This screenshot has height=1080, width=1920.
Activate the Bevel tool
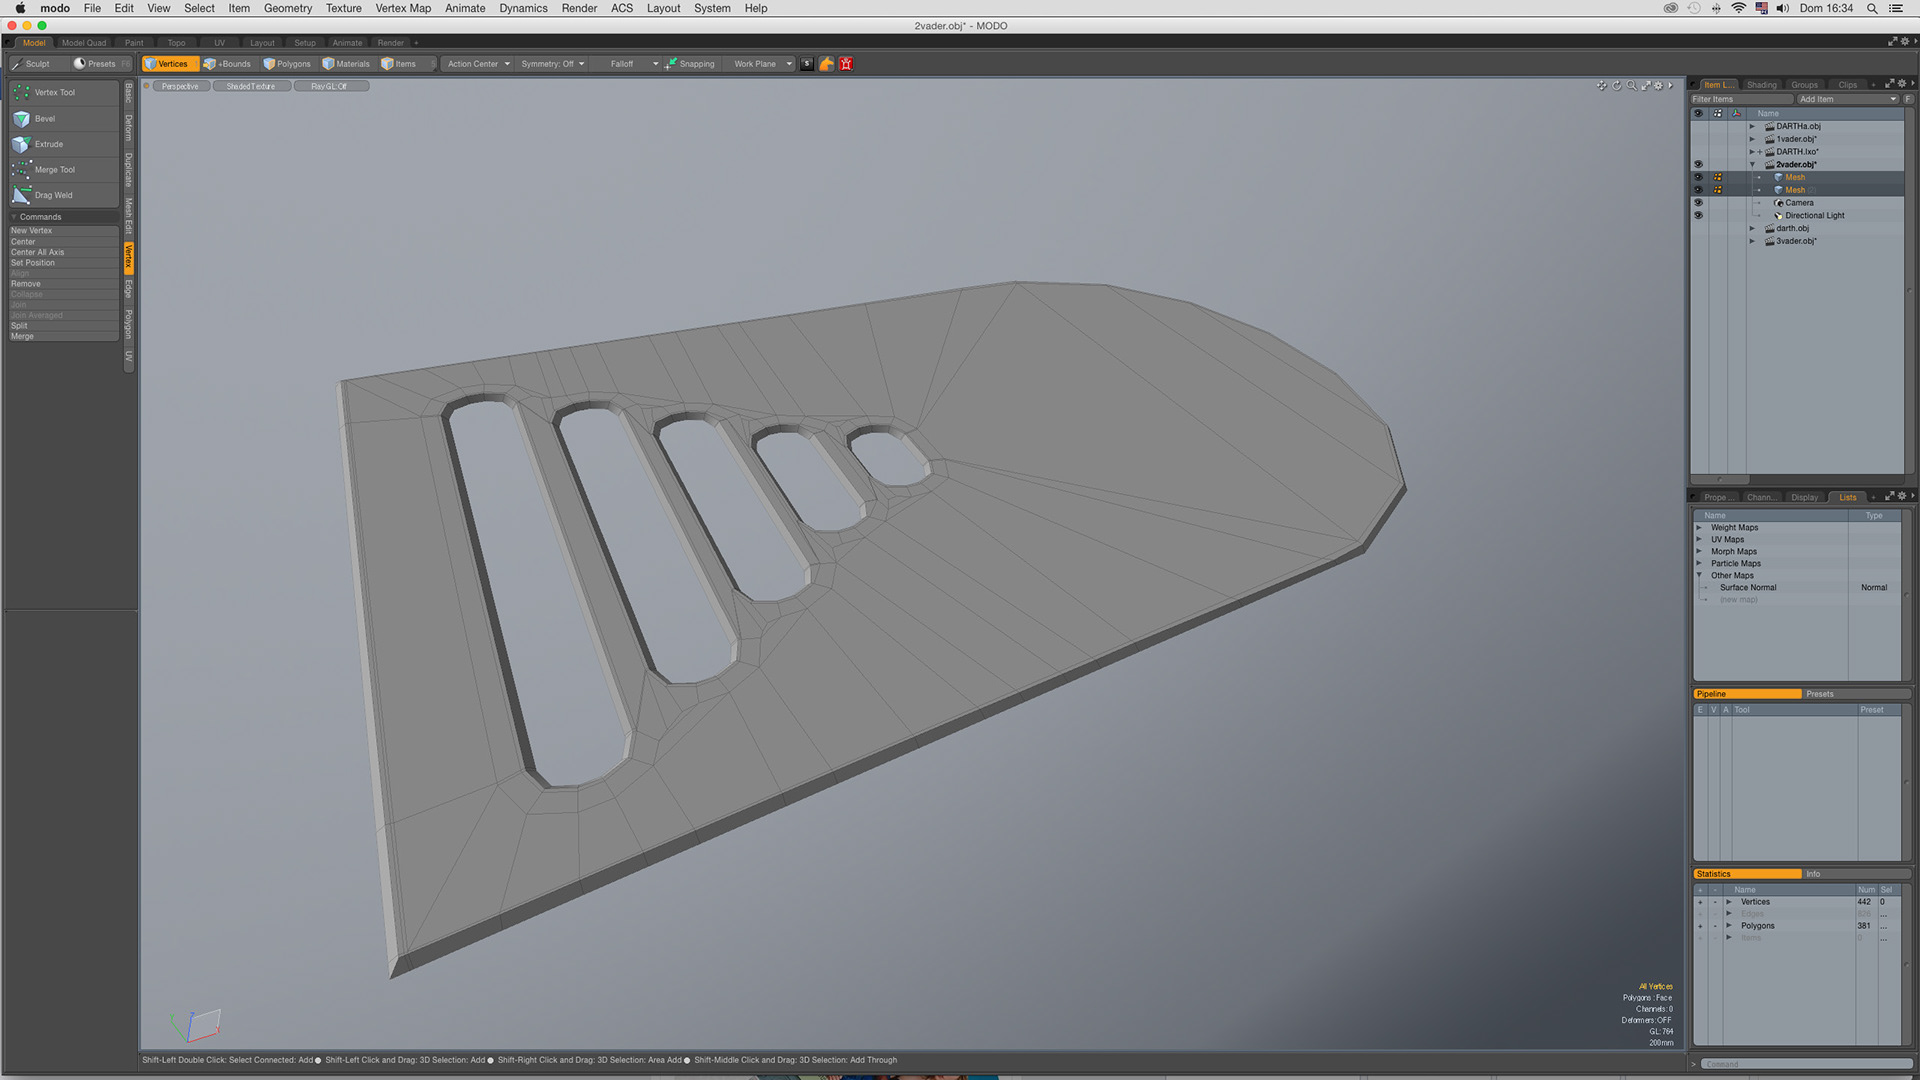(64, 118)
